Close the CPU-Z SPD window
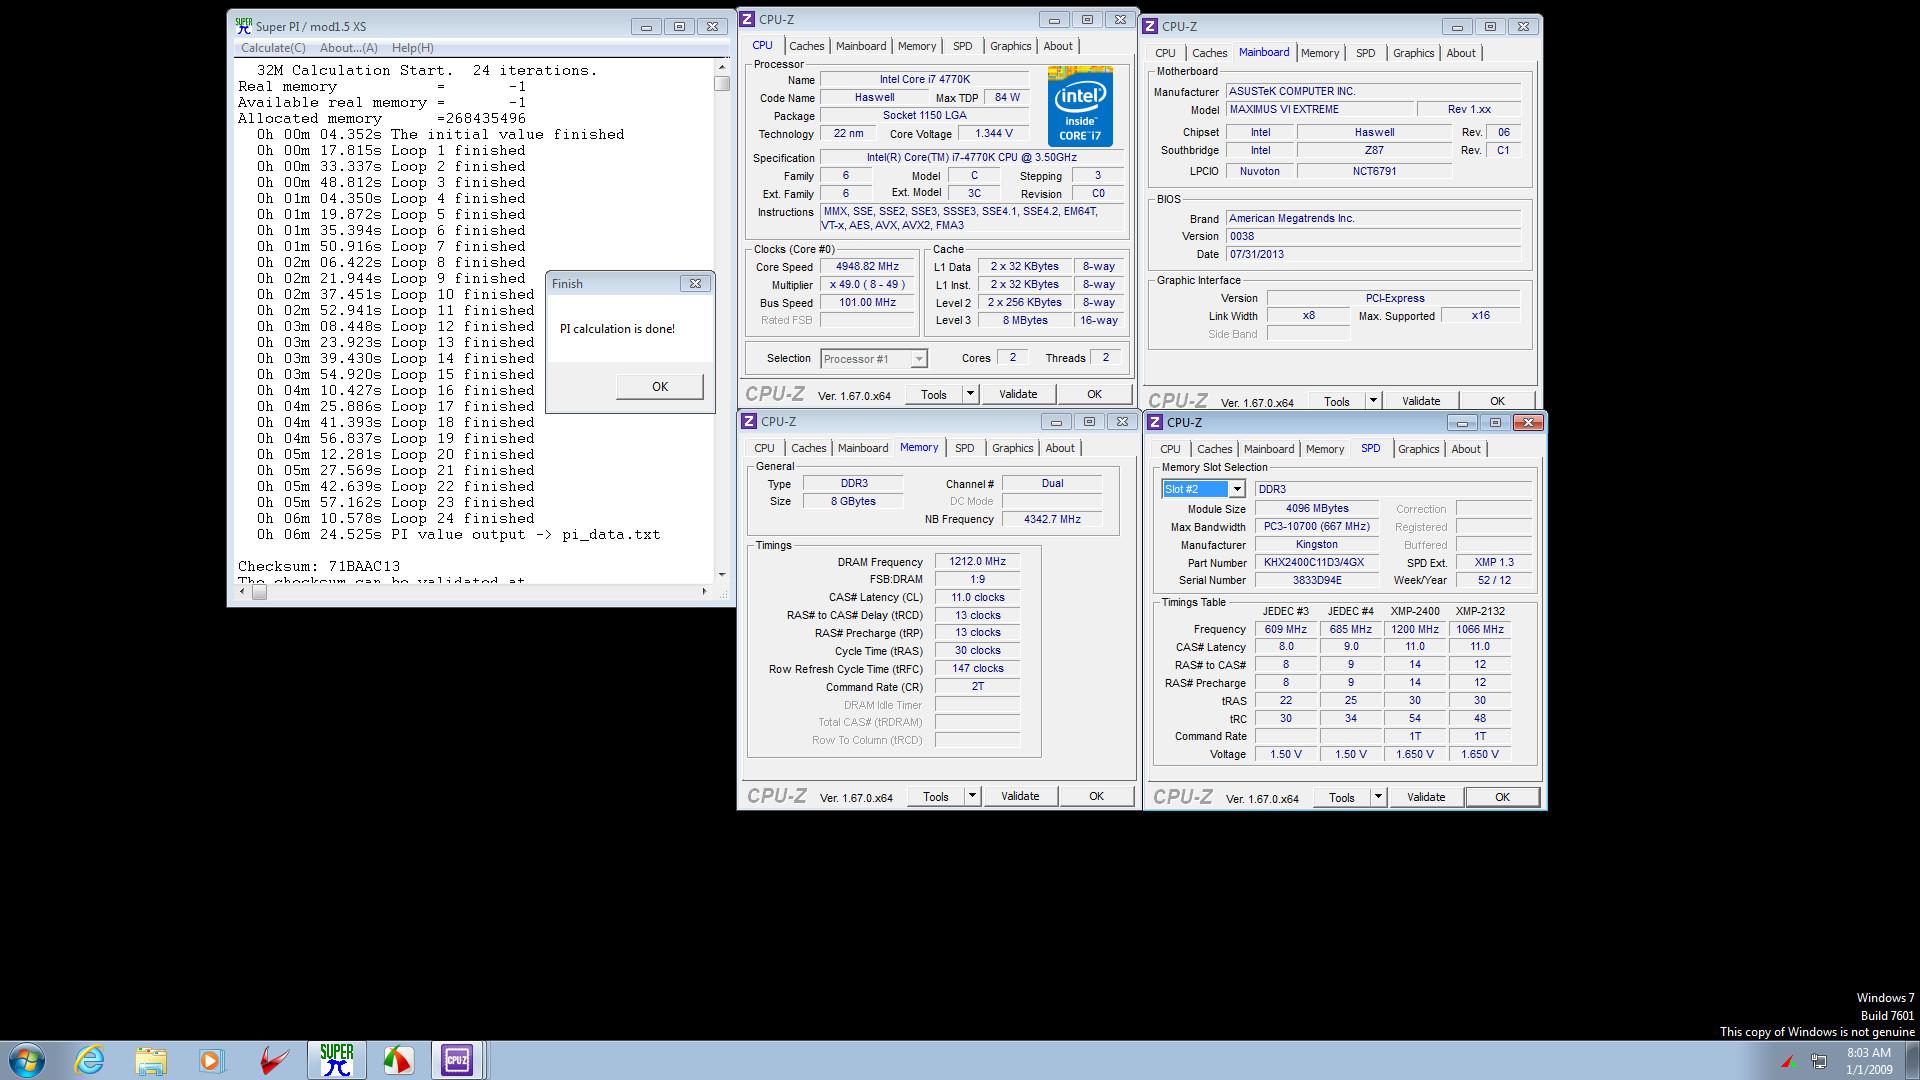Screen dimensions: 1920x1080 tap(1528, 422)
